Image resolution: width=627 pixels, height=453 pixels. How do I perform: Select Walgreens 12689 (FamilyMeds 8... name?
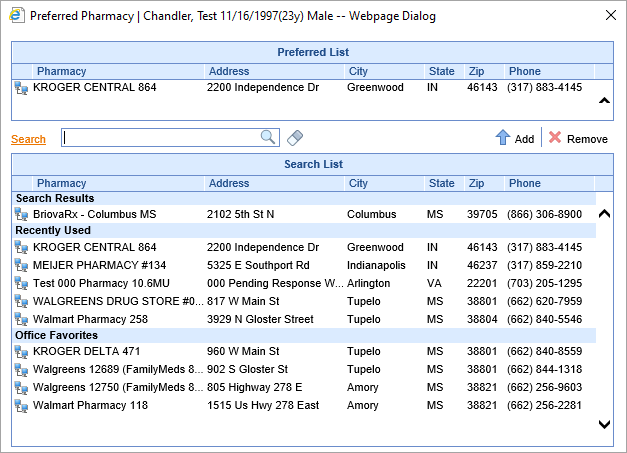(118, 369)
